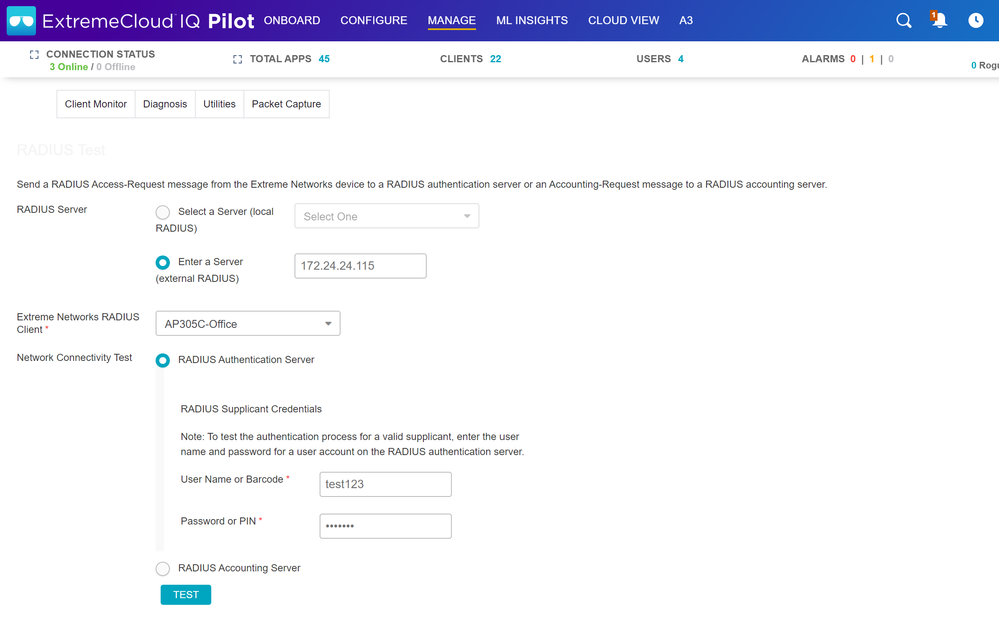Click the 3 Online status link
The width and height of the screenshot is (999, 629).
click(69, 67)
